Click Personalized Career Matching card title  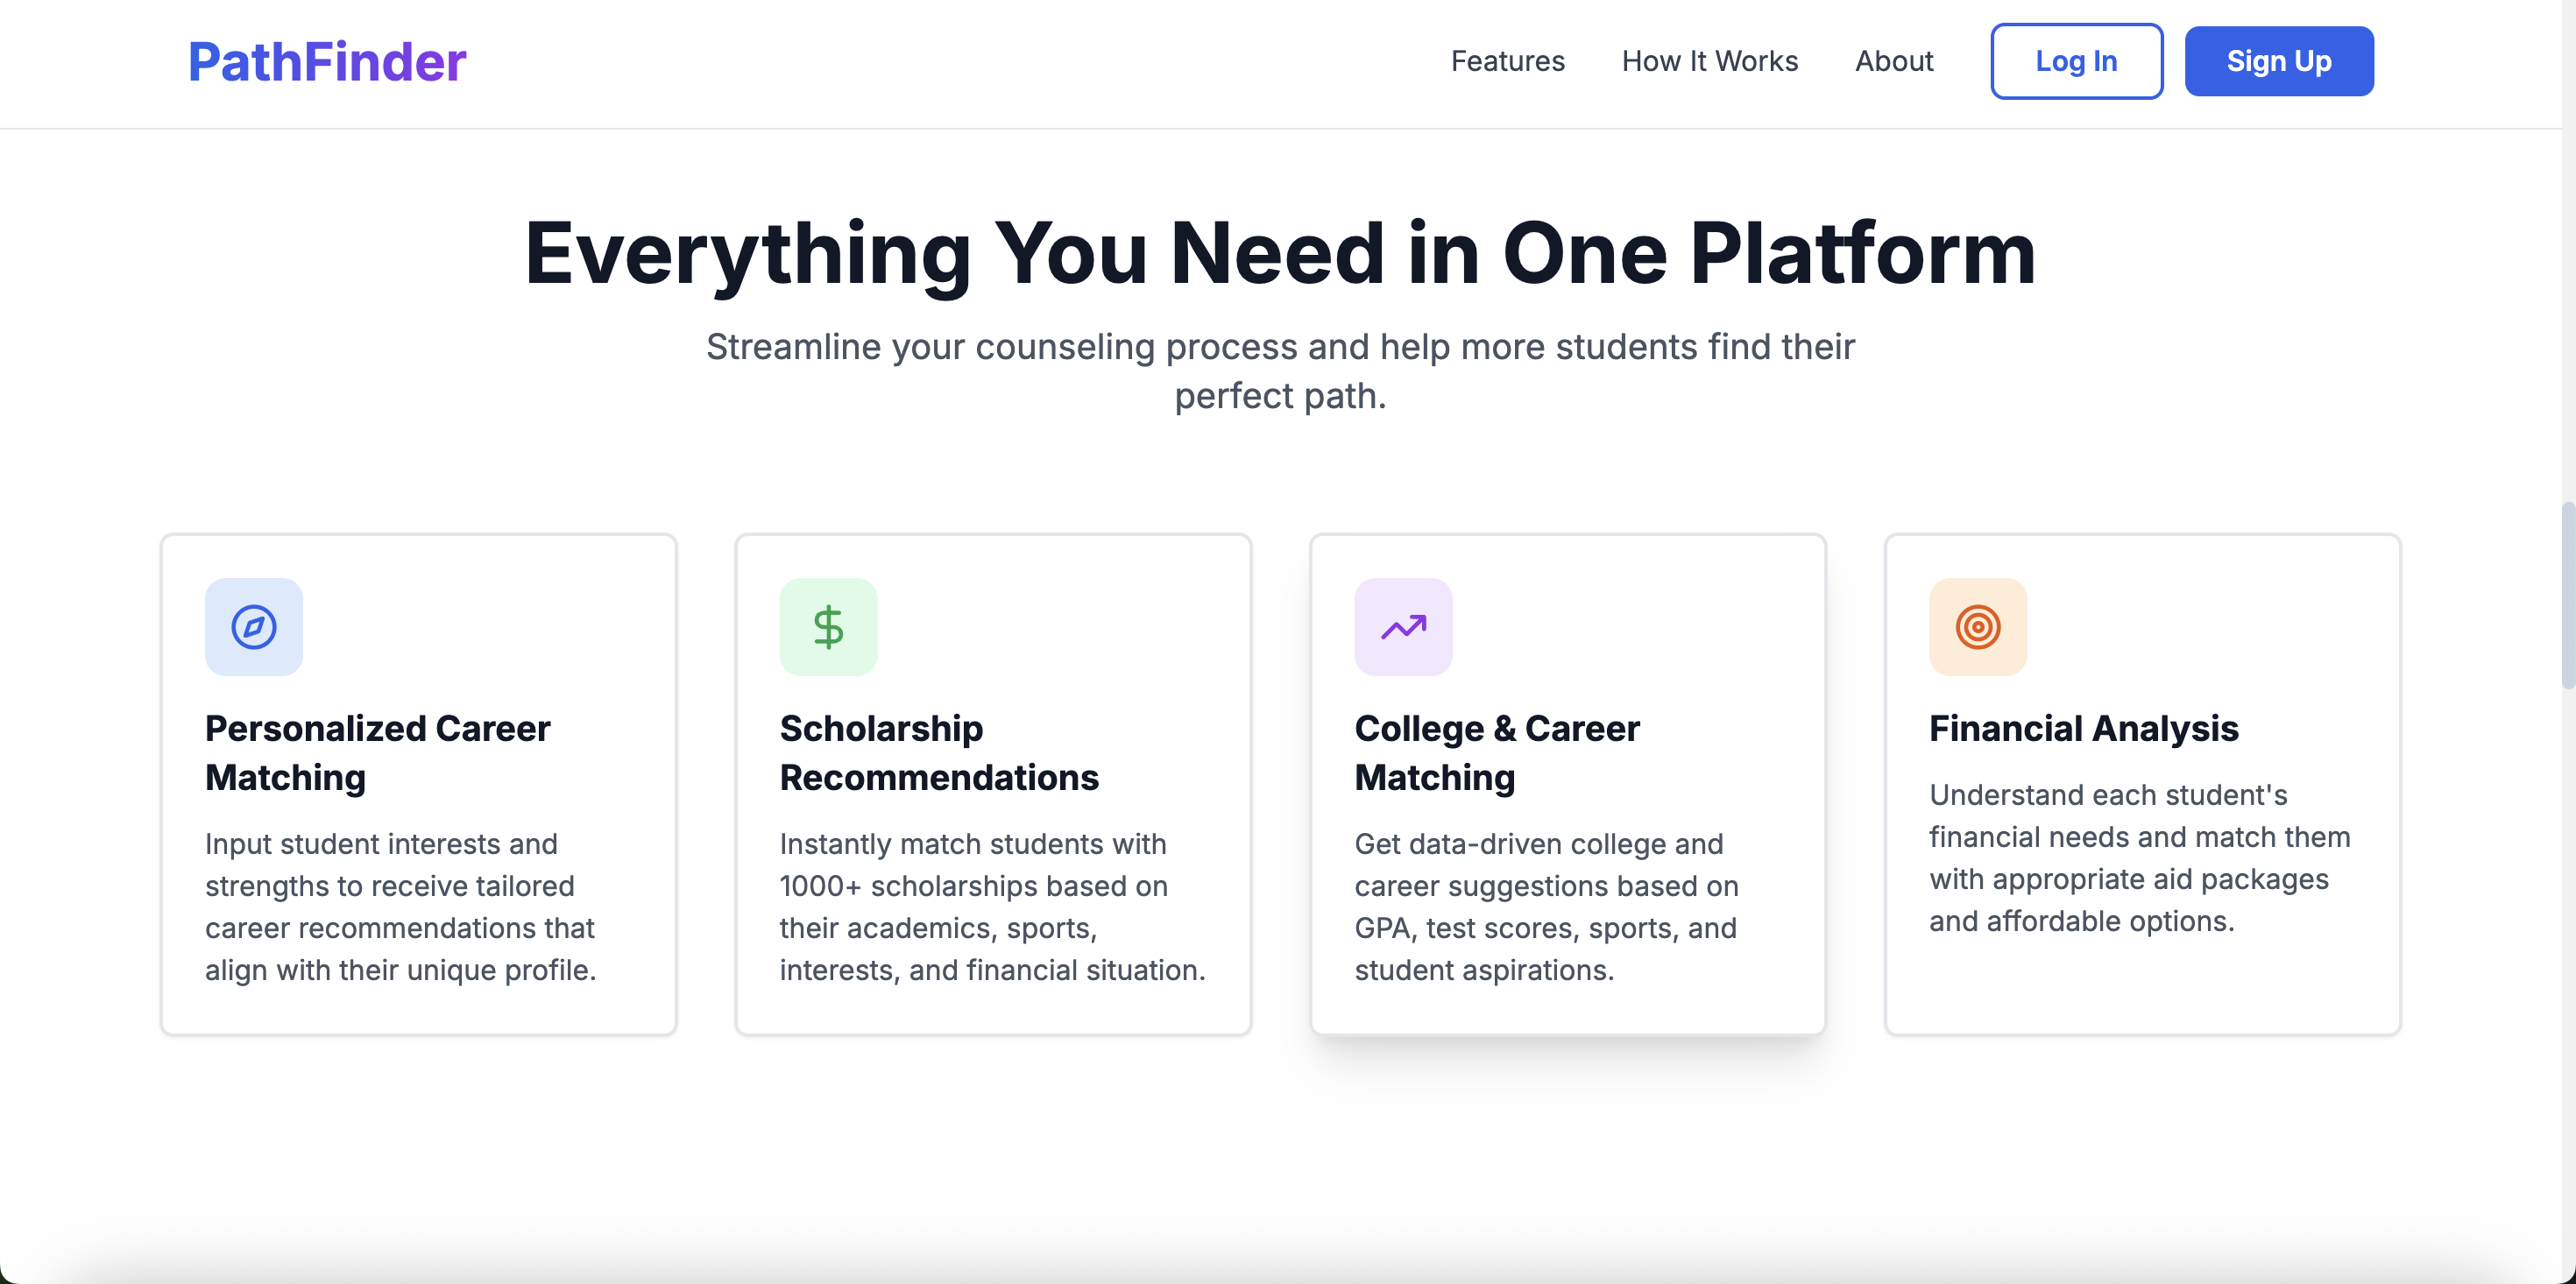[377, 752]
